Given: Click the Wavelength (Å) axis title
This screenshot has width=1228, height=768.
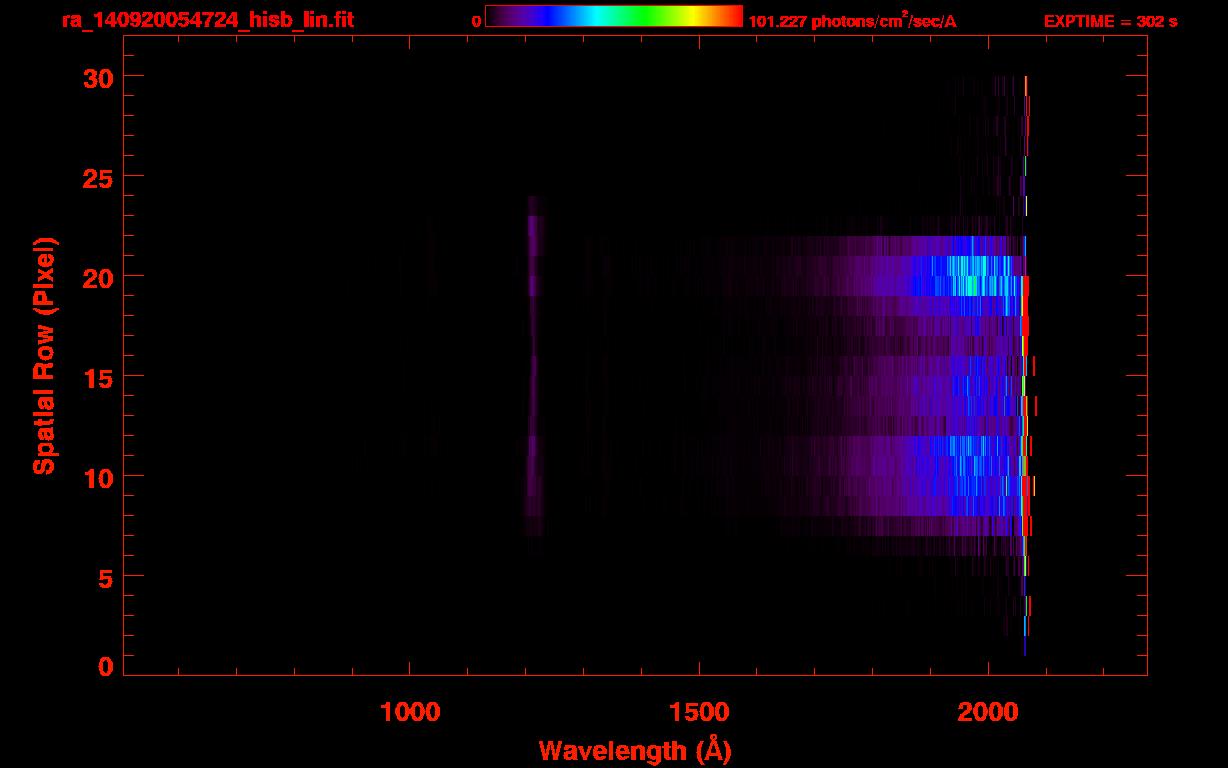Looking at the screenshot, I should coord(635,750).
